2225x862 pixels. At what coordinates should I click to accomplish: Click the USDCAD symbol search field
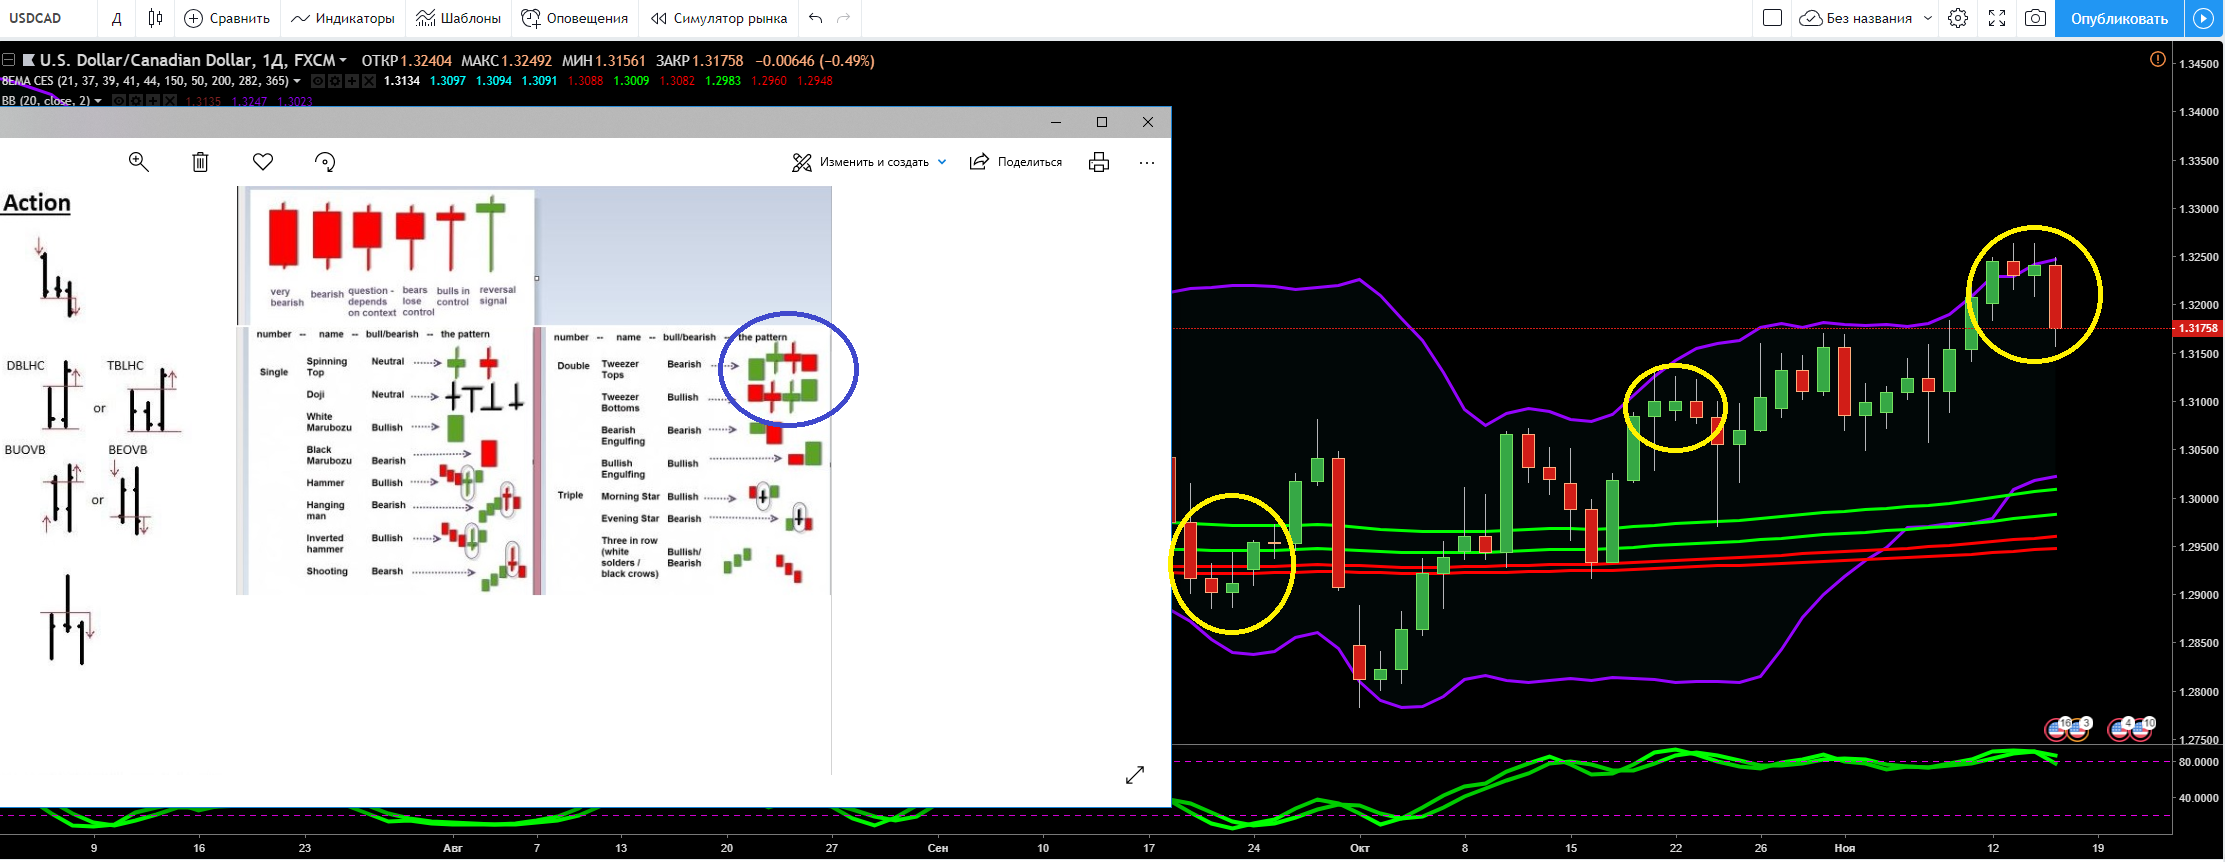tap(48, 18)
